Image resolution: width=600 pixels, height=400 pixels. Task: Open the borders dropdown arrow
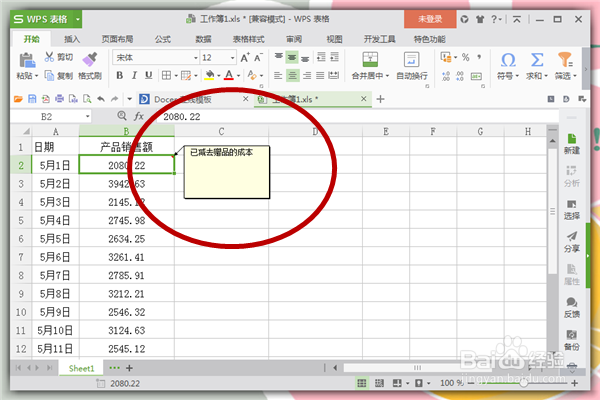[176, 76]
